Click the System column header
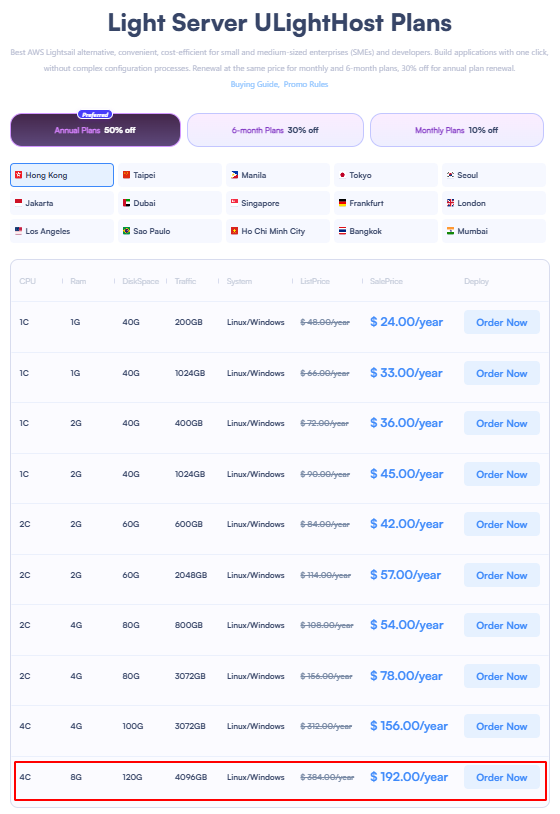Screen dimensions: 560x814 pos(239,281)
